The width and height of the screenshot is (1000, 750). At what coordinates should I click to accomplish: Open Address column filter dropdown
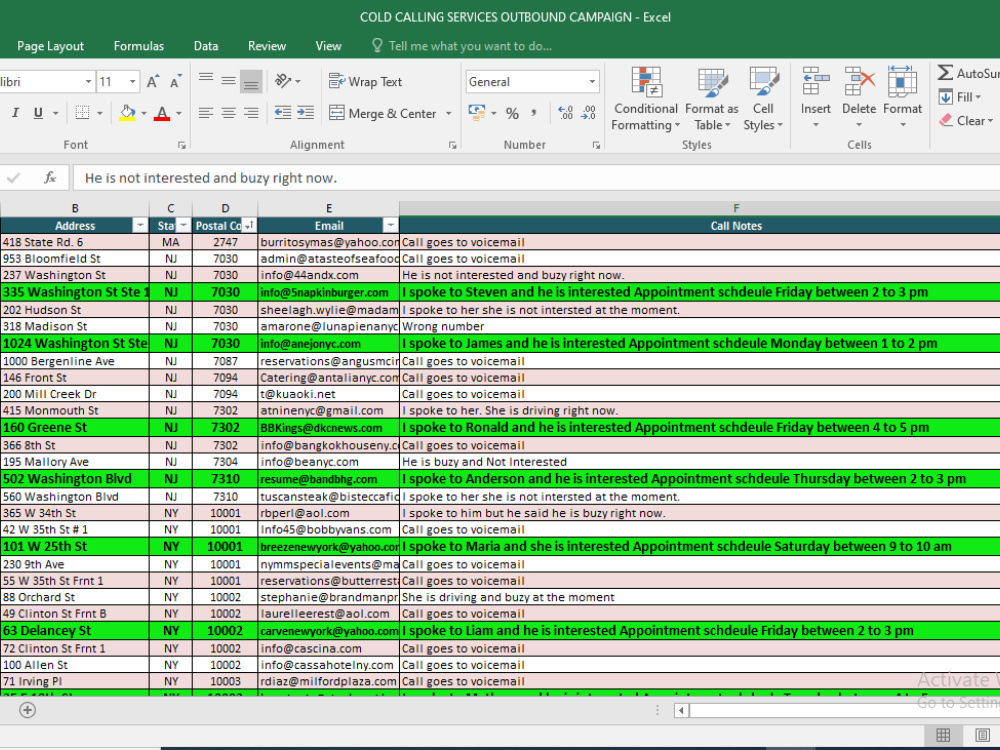[x=140, y=225]
